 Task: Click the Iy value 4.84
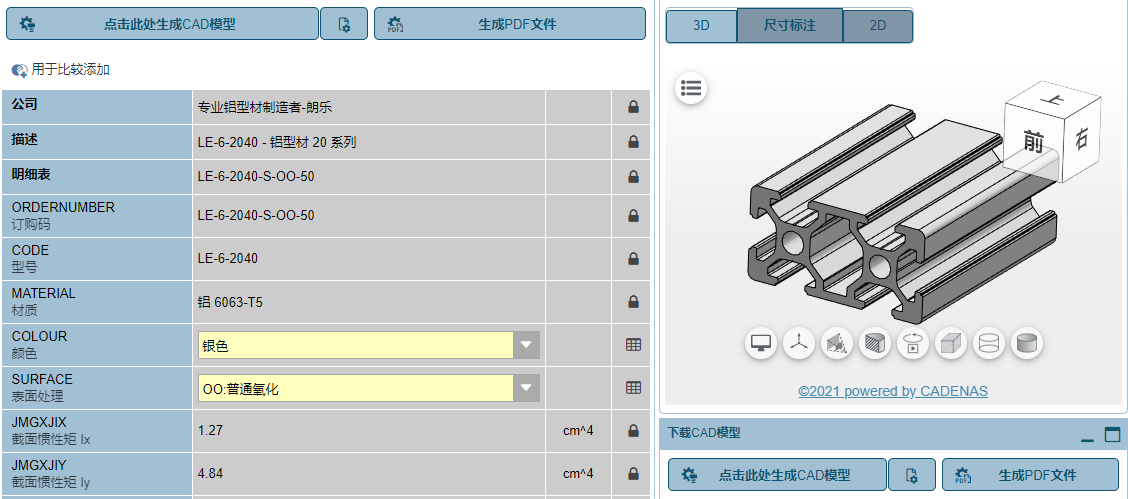[x=210, y=473]
